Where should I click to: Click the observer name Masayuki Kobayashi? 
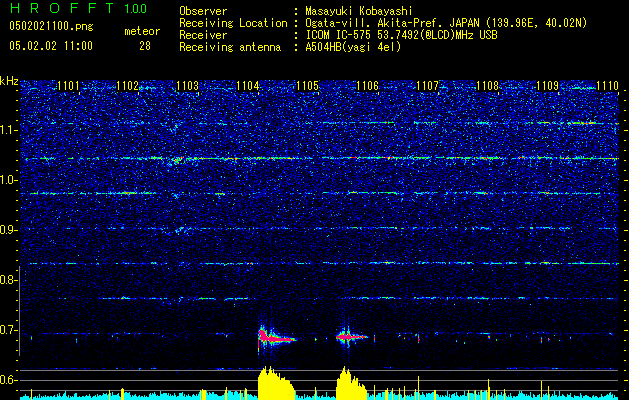point(359,11)
